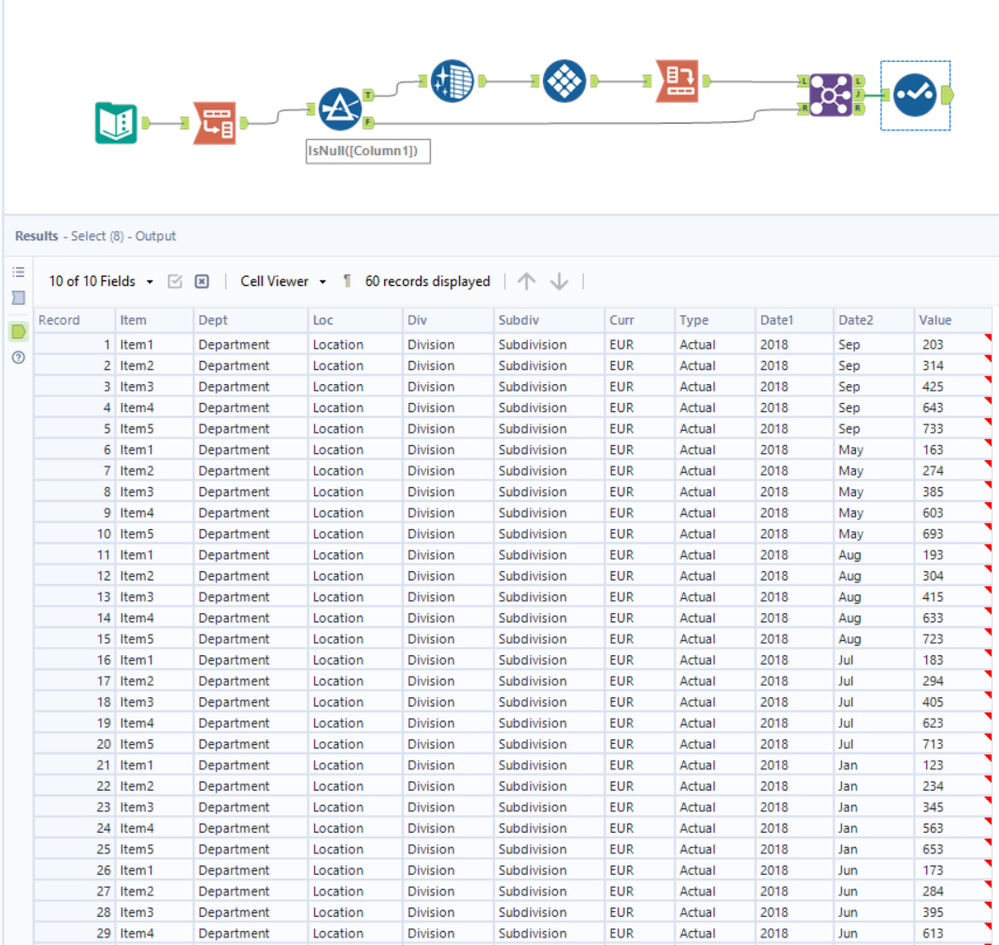The height and width of the screenshot is (945, 999).
Task: Click the Subdiv column header
Action: 549,320
